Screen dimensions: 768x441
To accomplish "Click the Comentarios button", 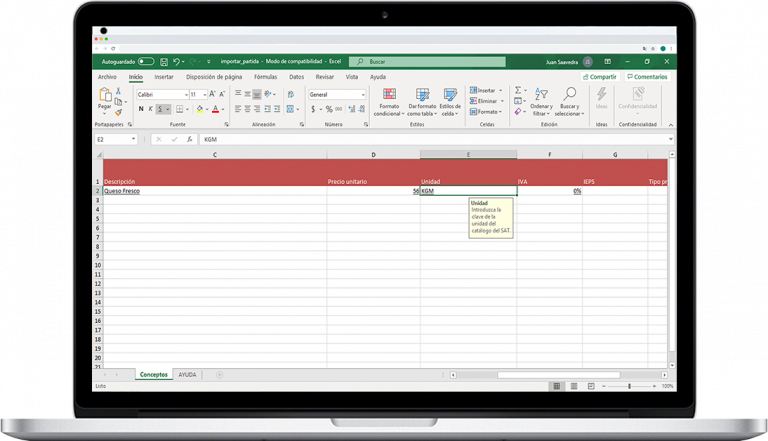I will [x=647, y=76].
